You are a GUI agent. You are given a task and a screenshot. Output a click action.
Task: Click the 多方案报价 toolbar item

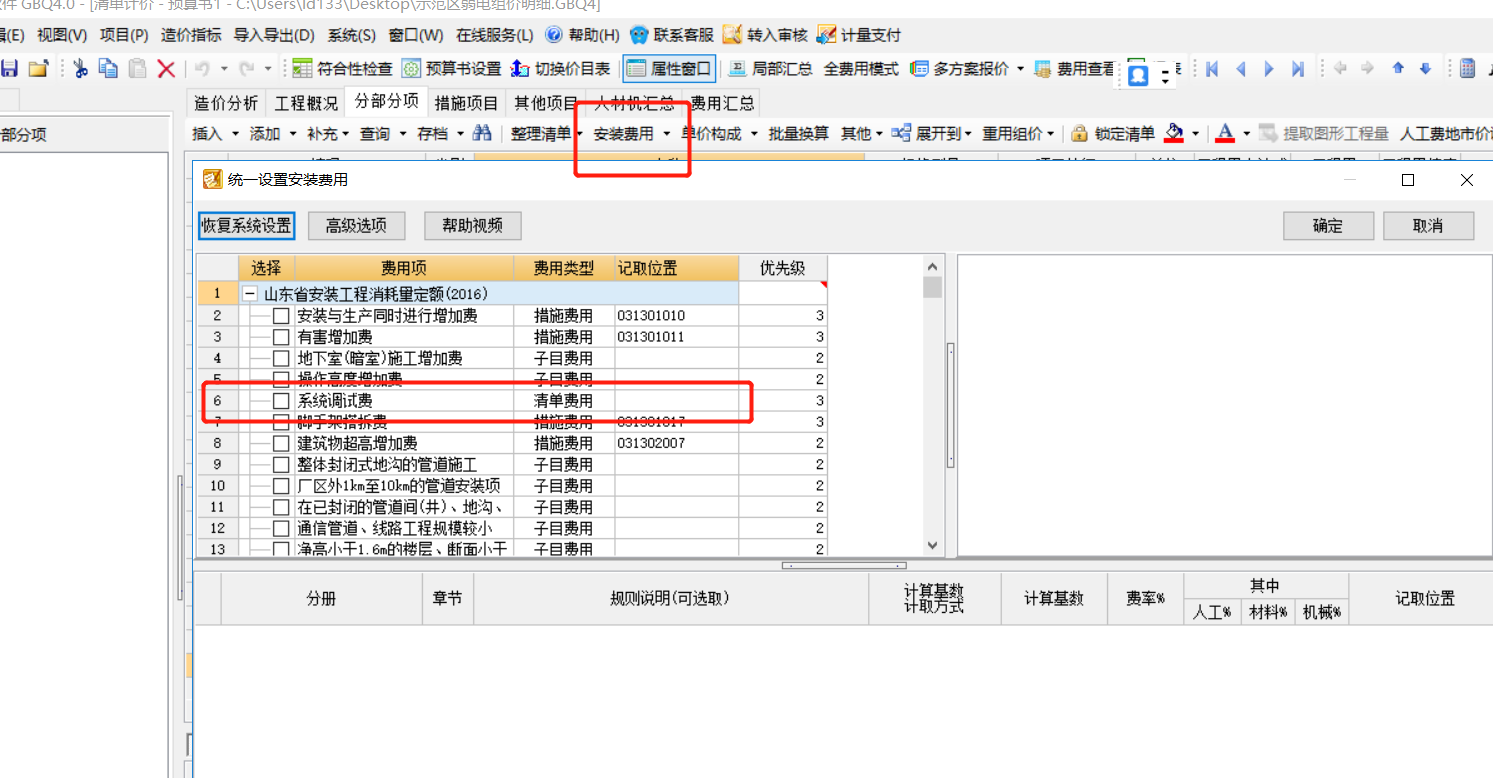[960, 69]
